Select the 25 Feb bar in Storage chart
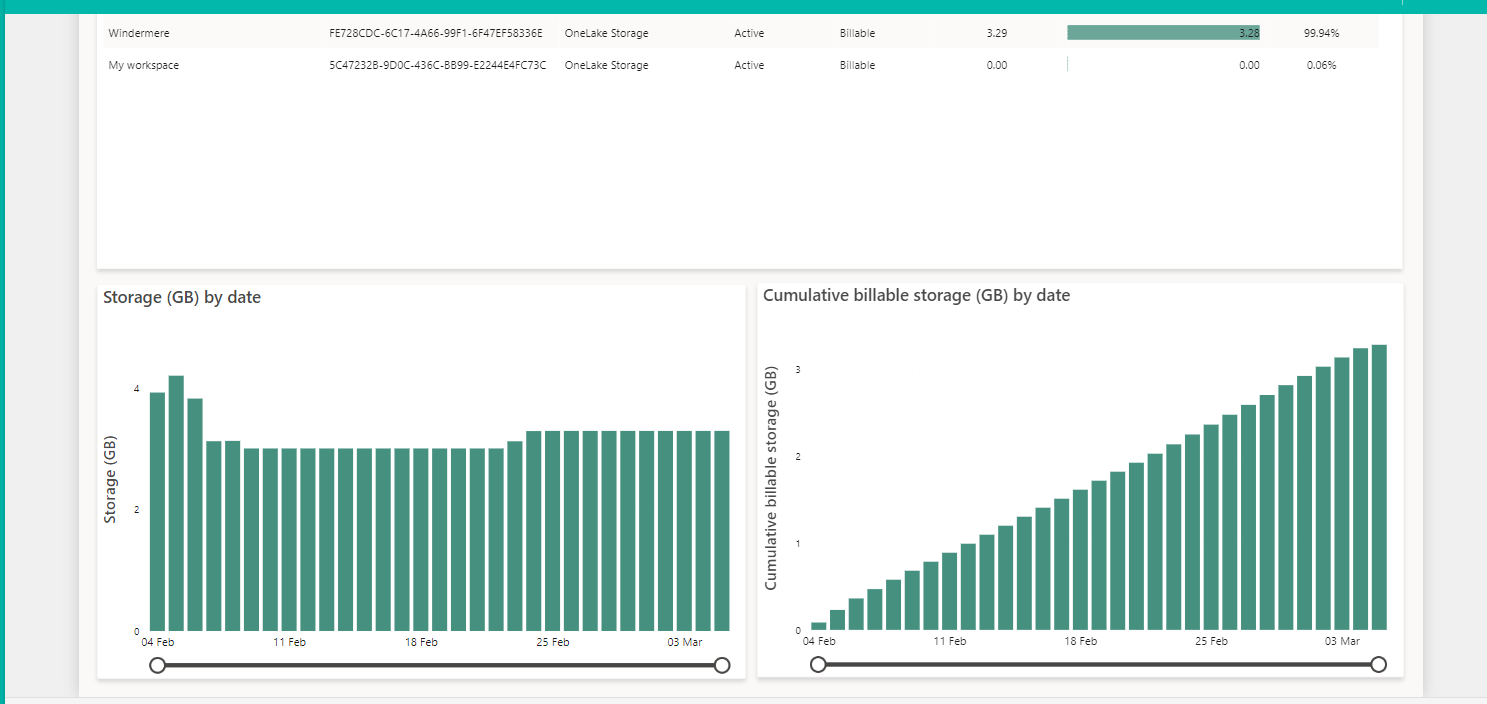 tap(552, 531)
